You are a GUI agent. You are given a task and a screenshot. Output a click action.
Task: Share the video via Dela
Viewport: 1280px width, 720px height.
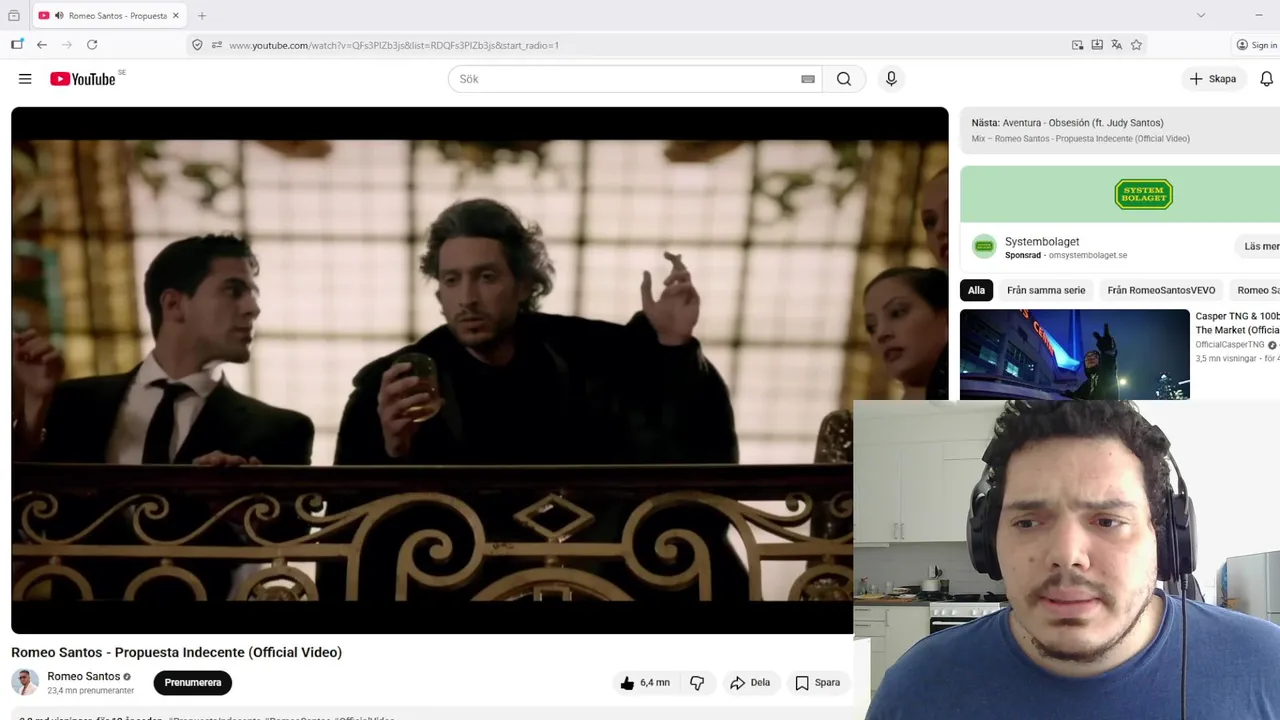point(750,683)
